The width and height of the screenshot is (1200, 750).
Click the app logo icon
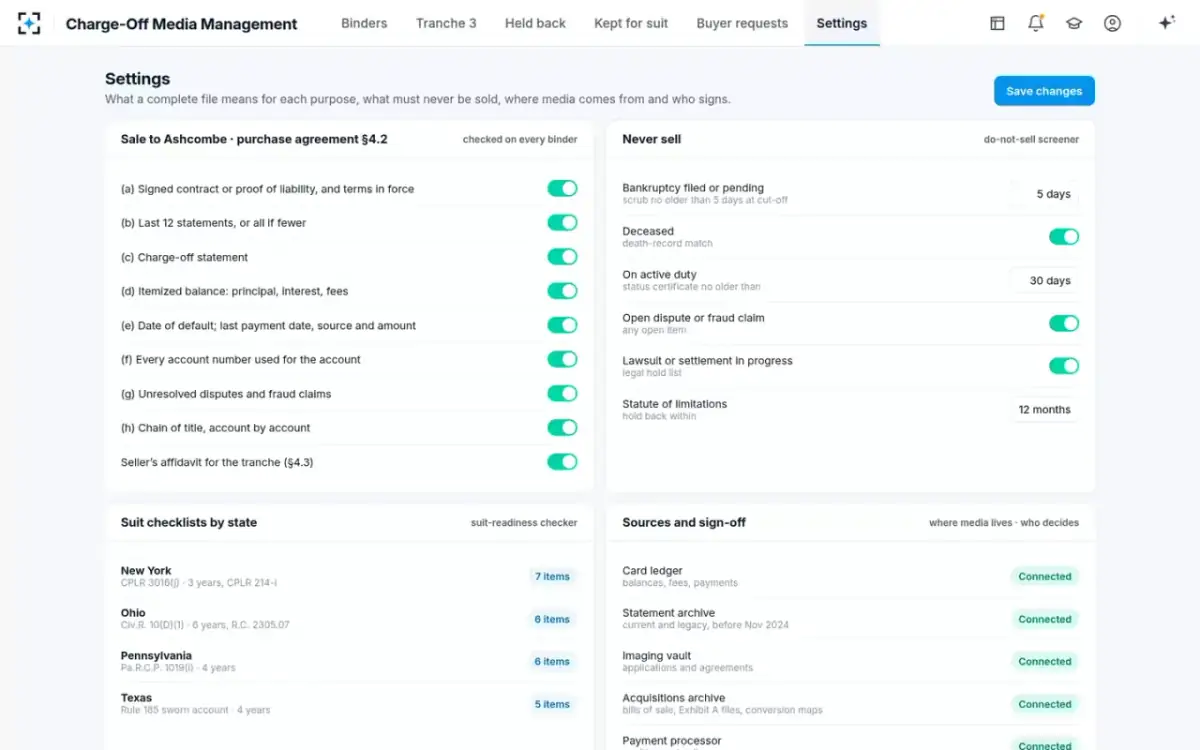29,23
